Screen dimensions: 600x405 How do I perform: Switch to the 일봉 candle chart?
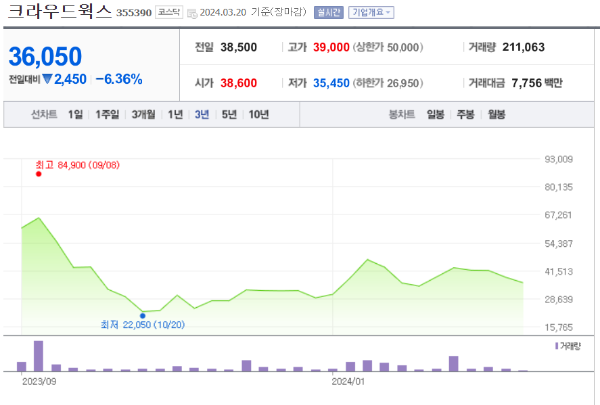[x=435, y=114]
